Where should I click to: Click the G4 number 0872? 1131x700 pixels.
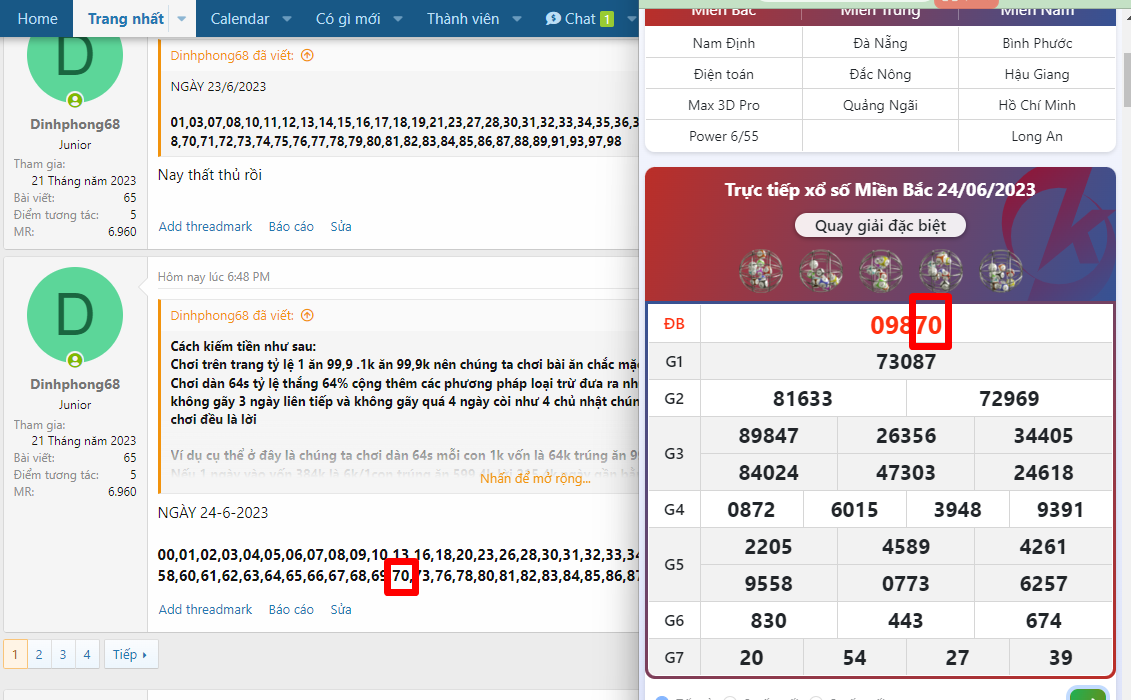751,509
